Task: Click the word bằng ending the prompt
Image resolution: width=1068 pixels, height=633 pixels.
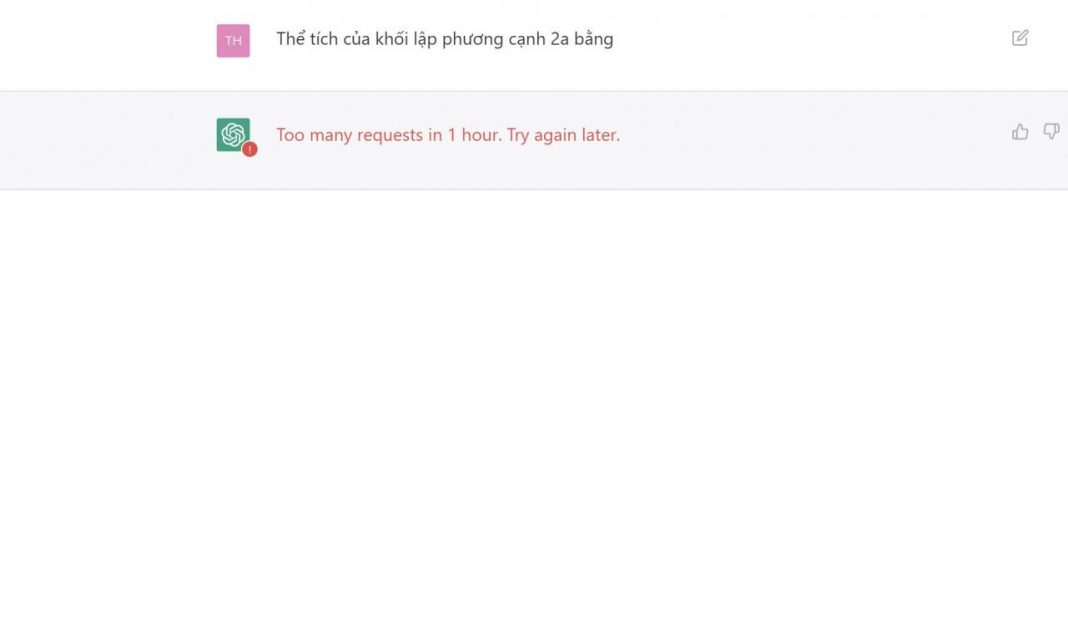Action: pos(594,40)
